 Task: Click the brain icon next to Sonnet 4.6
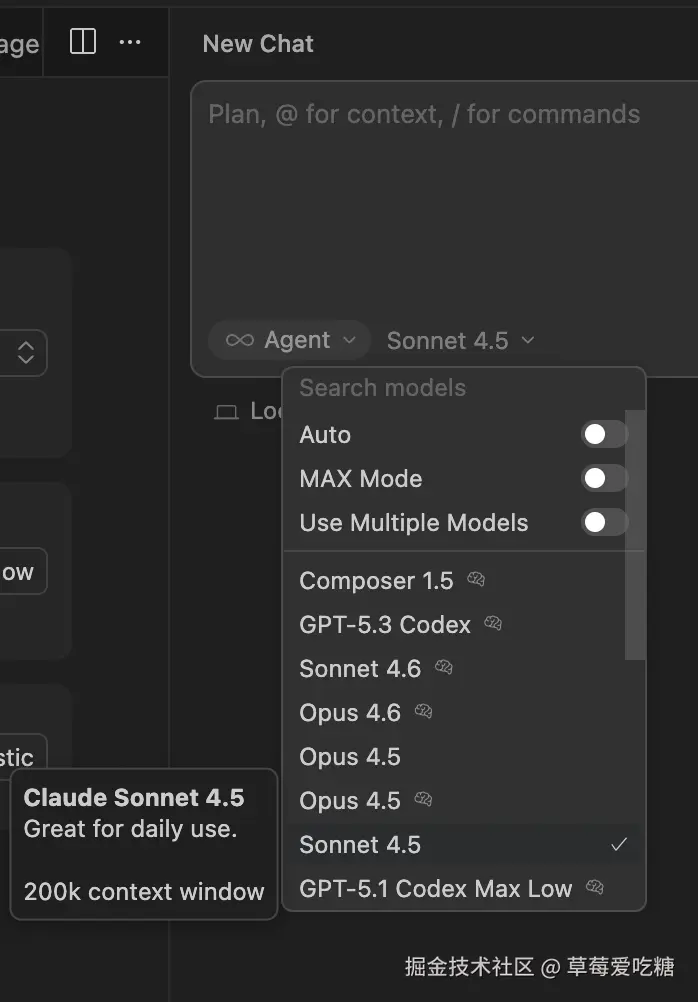pyautogui.click(x=444, y=668)
